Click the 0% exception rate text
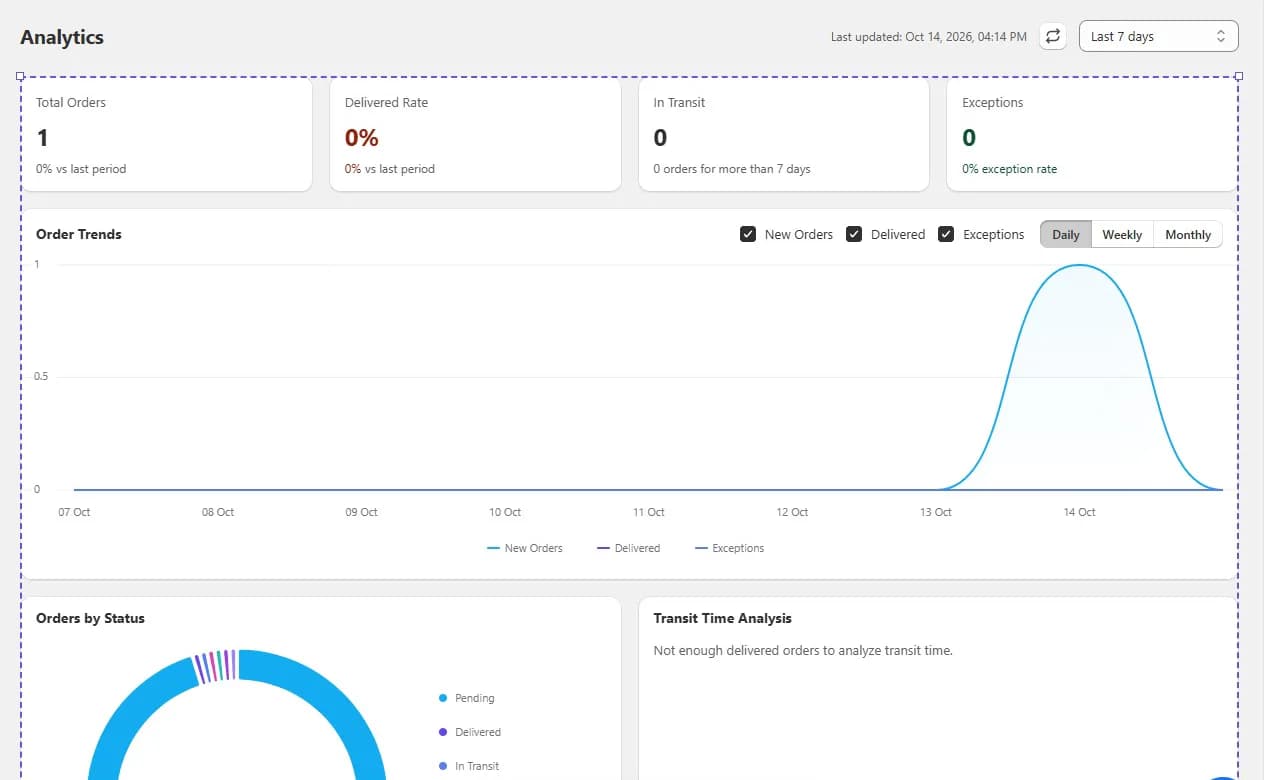This screenshot has height=780, width=1264. 1009,169
